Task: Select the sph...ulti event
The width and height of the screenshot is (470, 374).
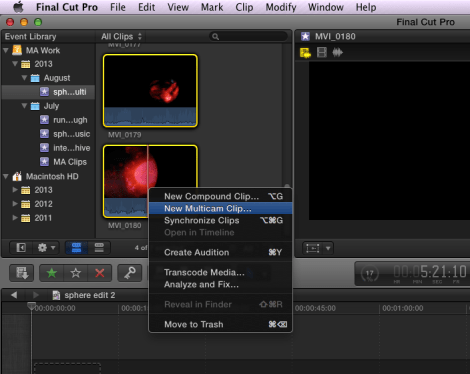Action: tap(48, 92)
